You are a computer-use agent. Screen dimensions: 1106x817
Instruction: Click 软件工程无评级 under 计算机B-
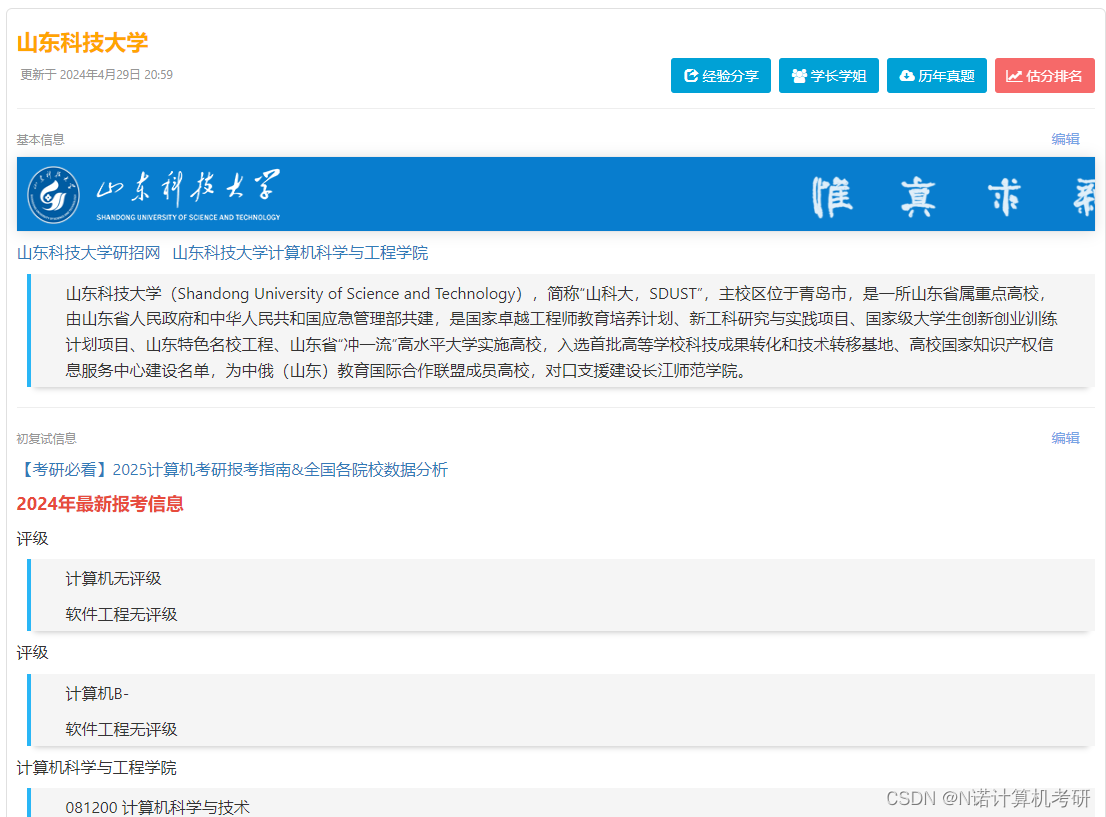coord(121,730)
